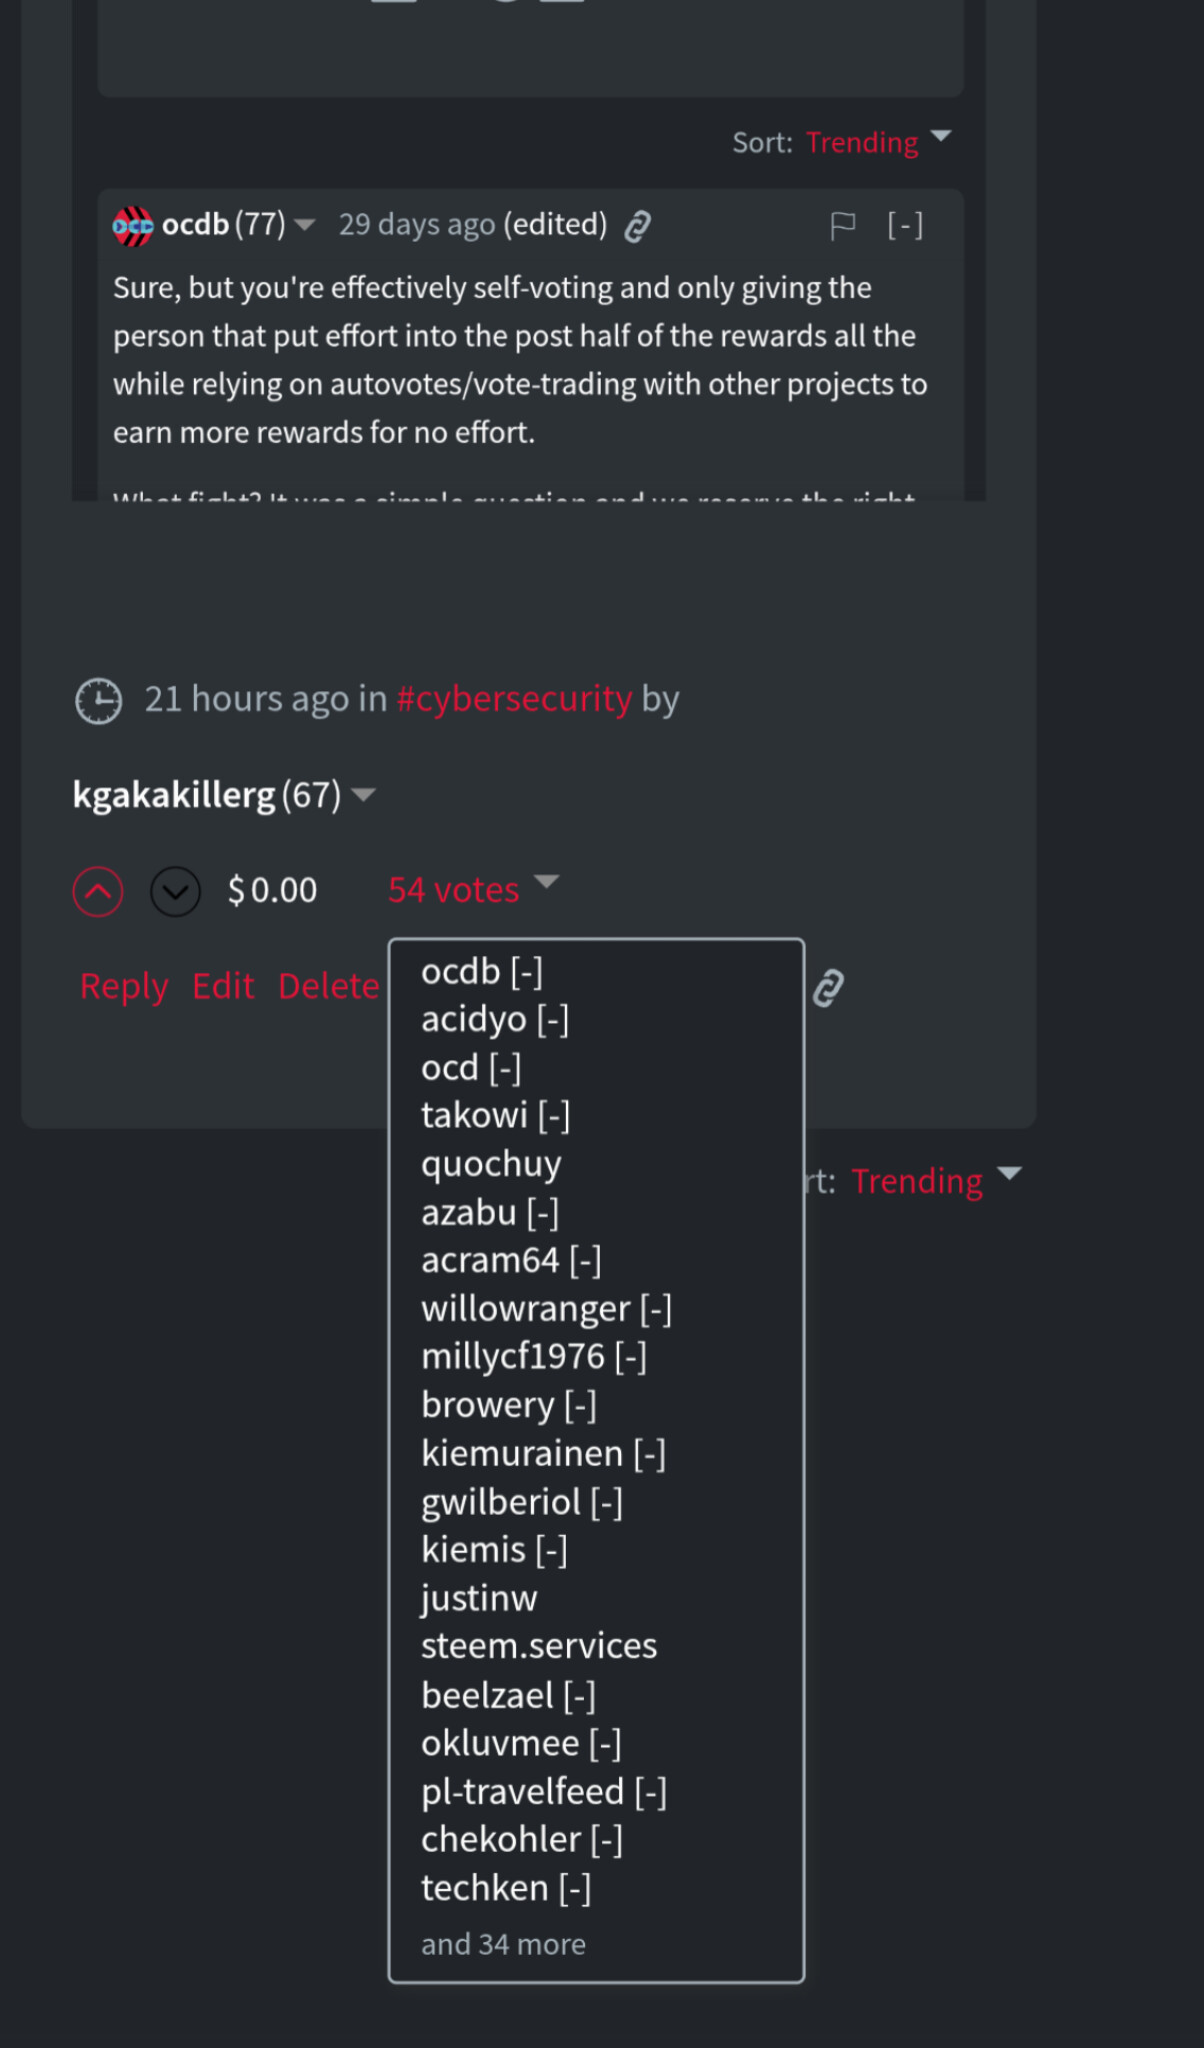This screenshot has height=2048, width=1204.
Task: Click the upvote arrow icon
Action: coord(98,891)
